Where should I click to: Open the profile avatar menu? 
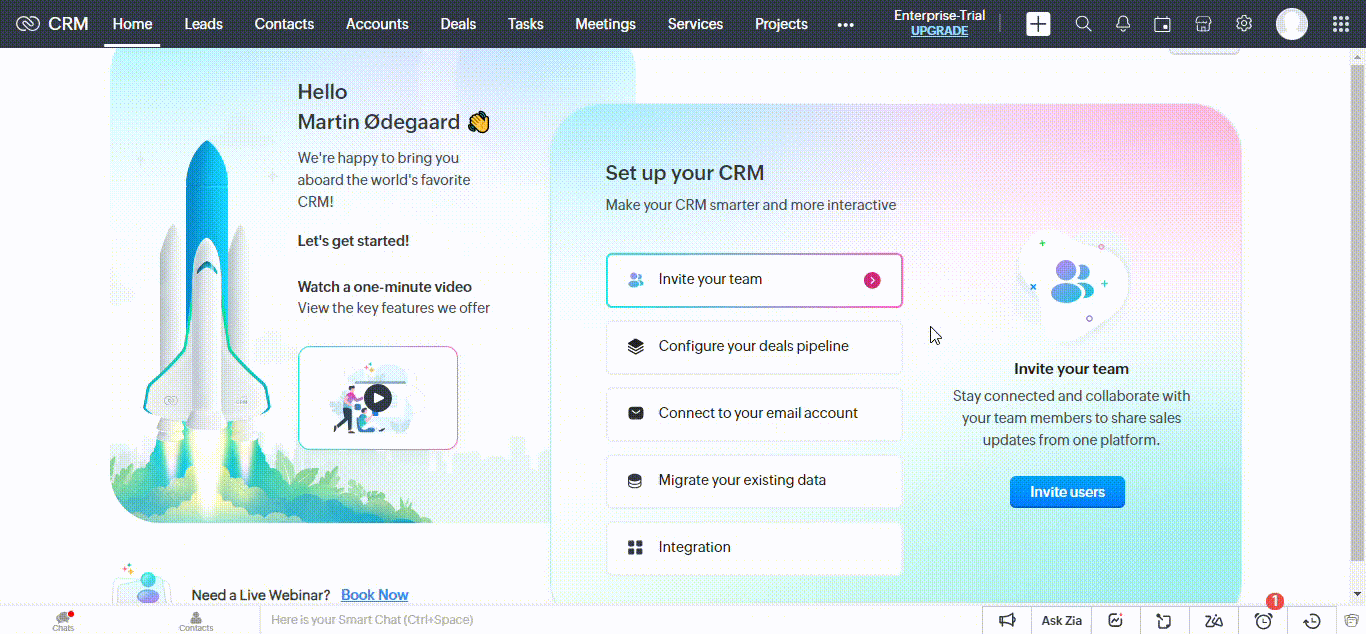pyautogui.click(x=1291, y=23)
